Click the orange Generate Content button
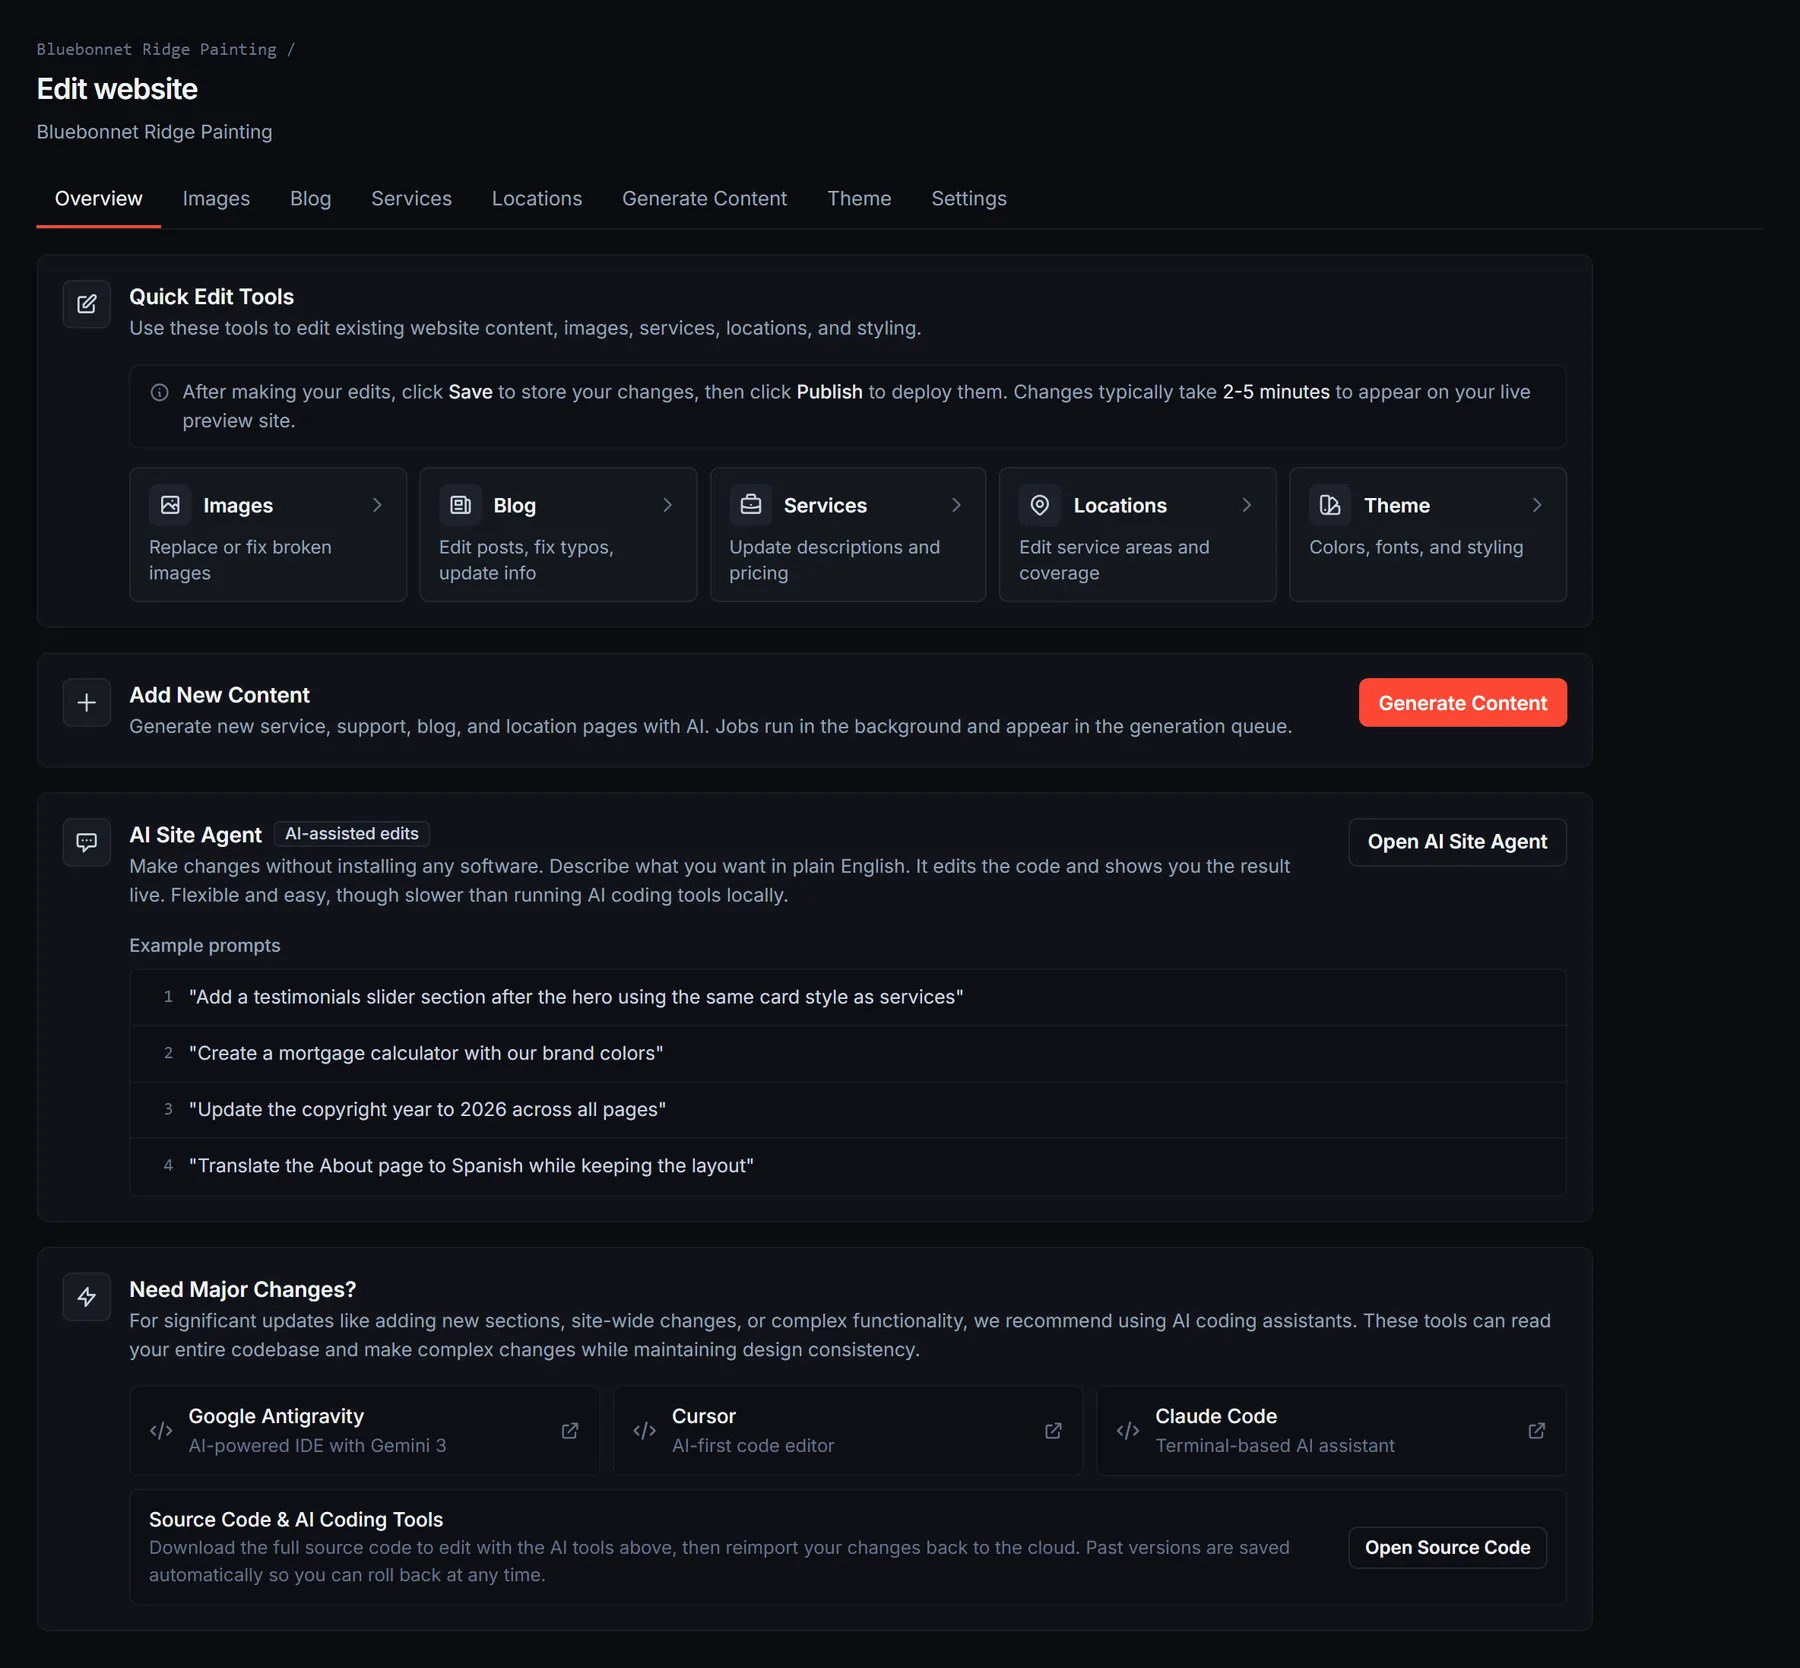The image size is (1800, 1668). (x=1462, y=703)
